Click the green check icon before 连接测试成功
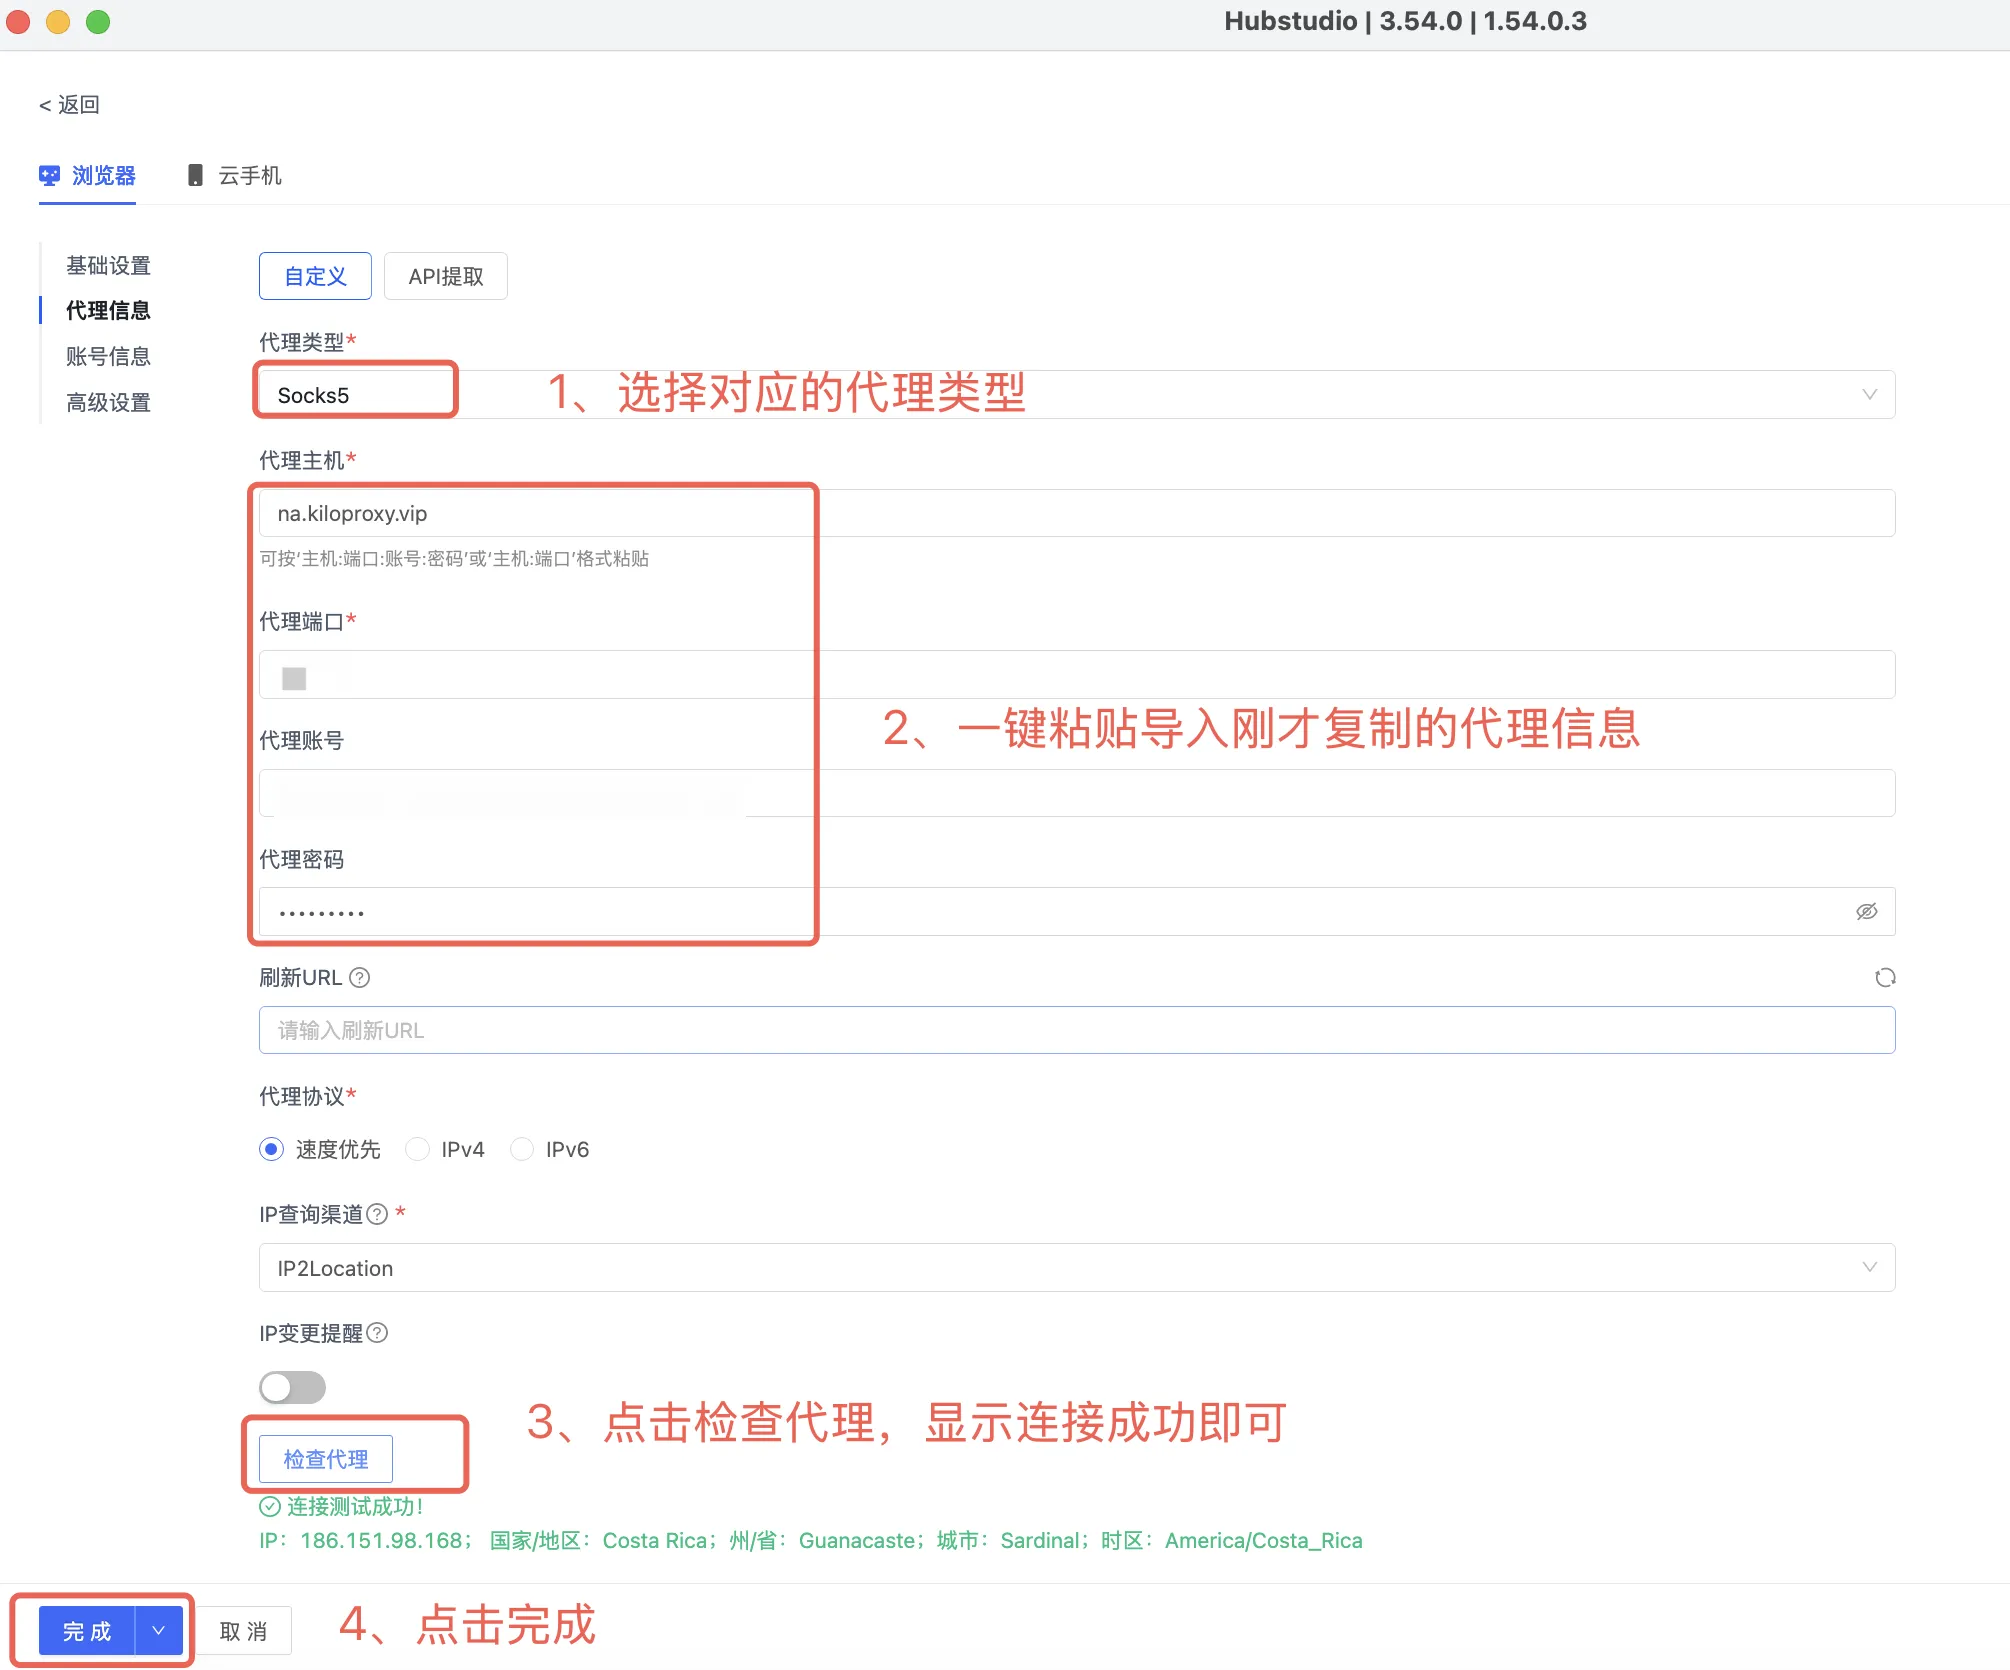2010x1670 pixels. (x=270, y=1506)
